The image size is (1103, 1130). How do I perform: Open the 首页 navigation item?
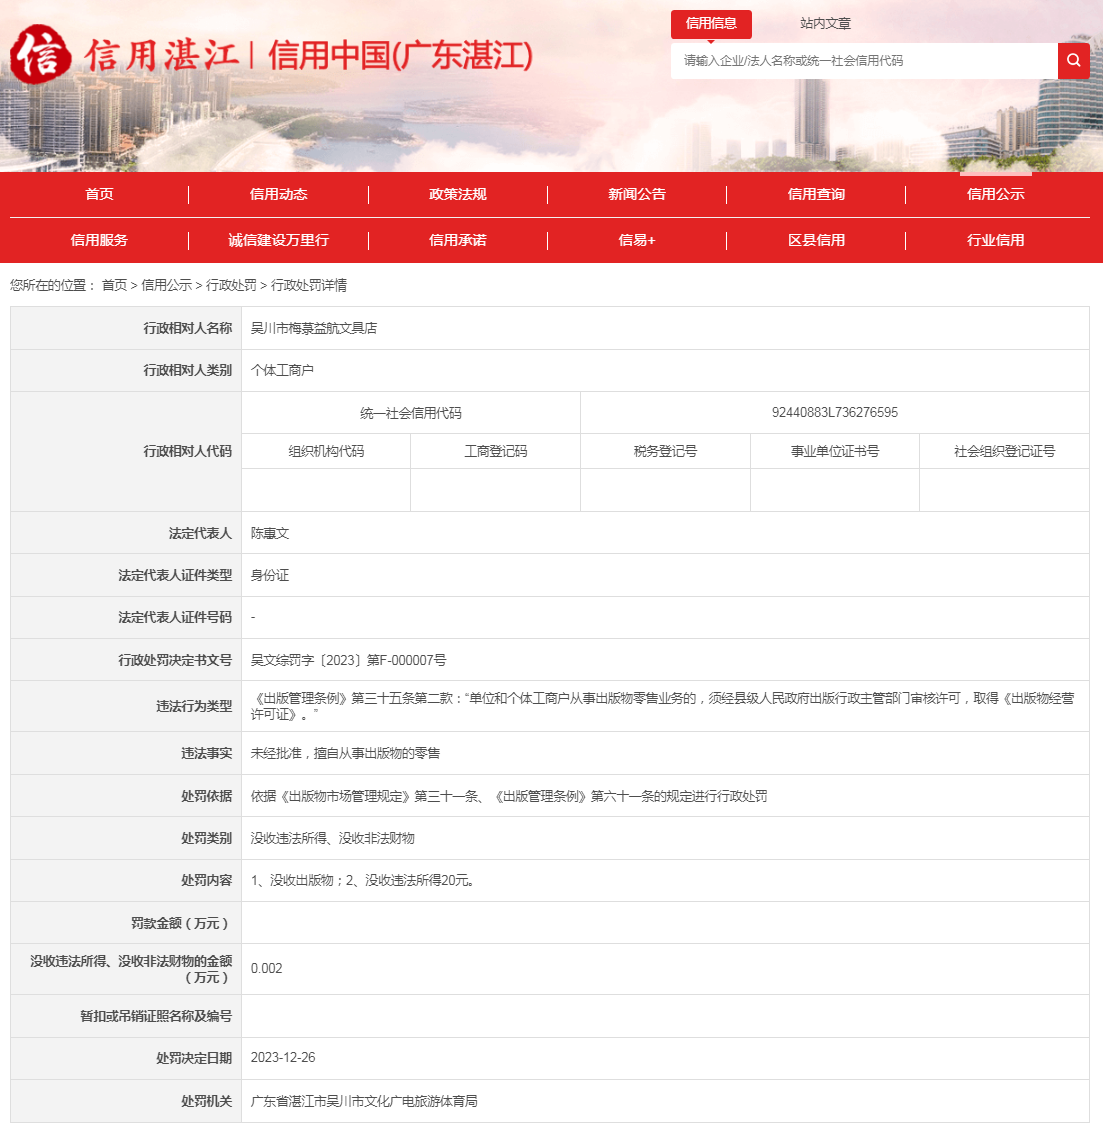pos(99,195)
